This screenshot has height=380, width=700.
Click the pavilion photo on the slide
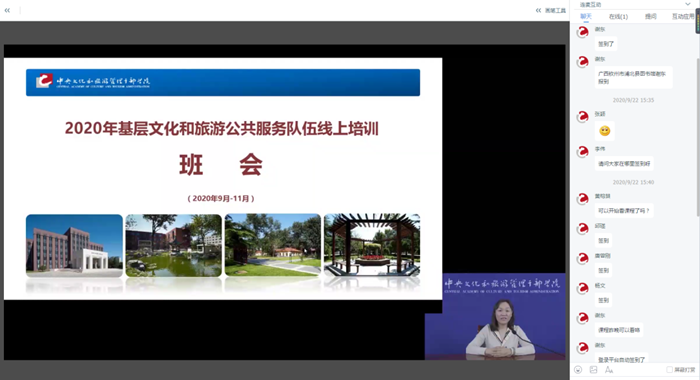[x=372, y=245]
